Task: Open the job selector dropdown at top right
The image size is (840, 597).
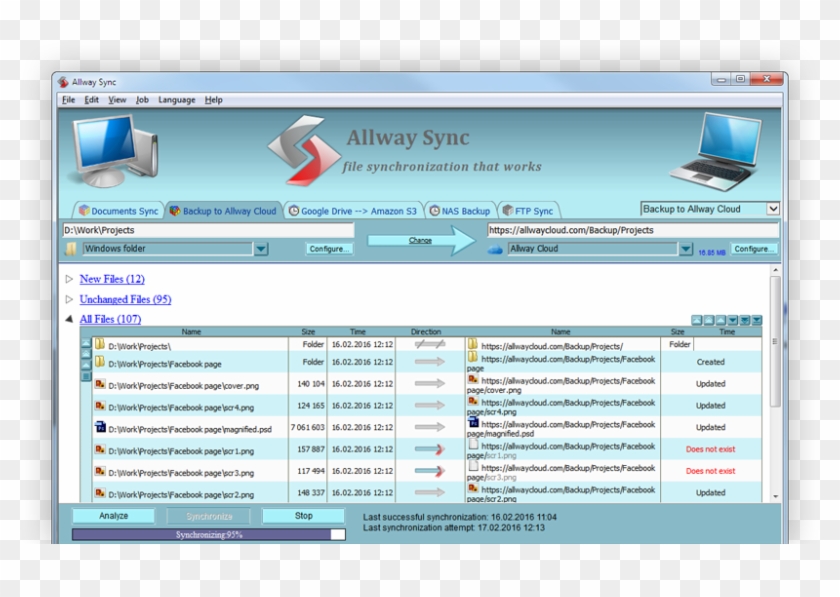Action: tap(772, 209)
